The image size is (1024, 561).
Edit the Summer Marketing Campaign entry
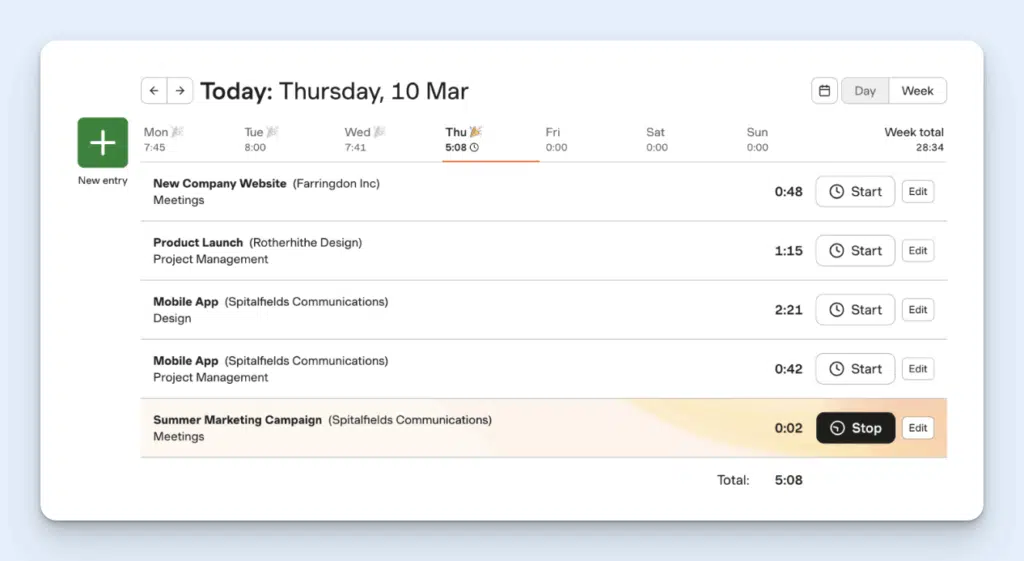pos(918,428)
